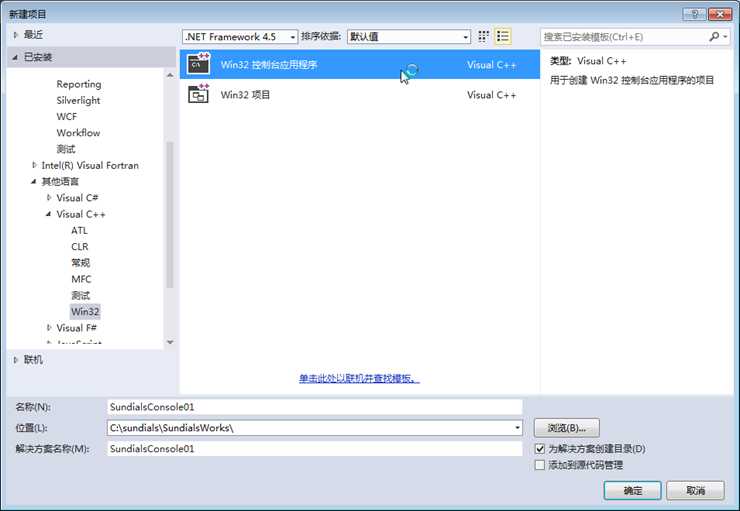740x511 pixels.
Task: Open search options dropdown arrow
Action: click(725, 37)
